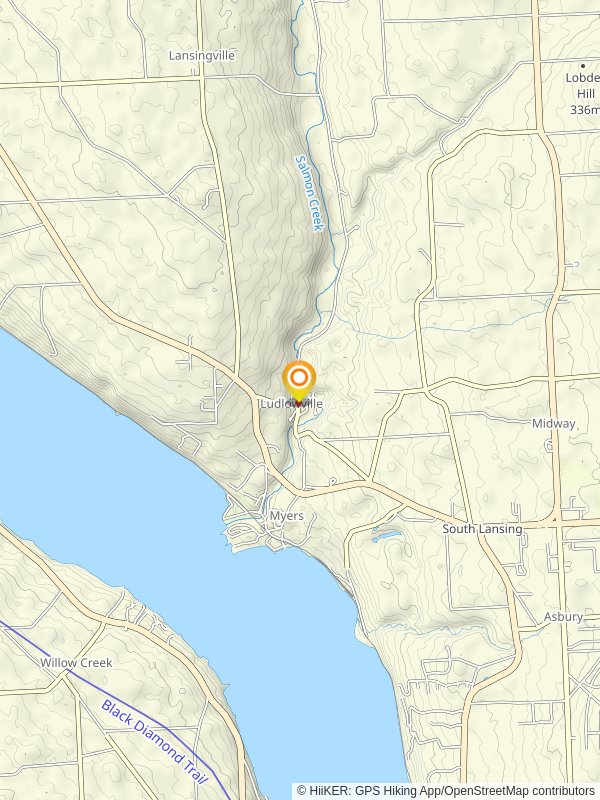Click the Willow Creek label

tap(76, 663)
